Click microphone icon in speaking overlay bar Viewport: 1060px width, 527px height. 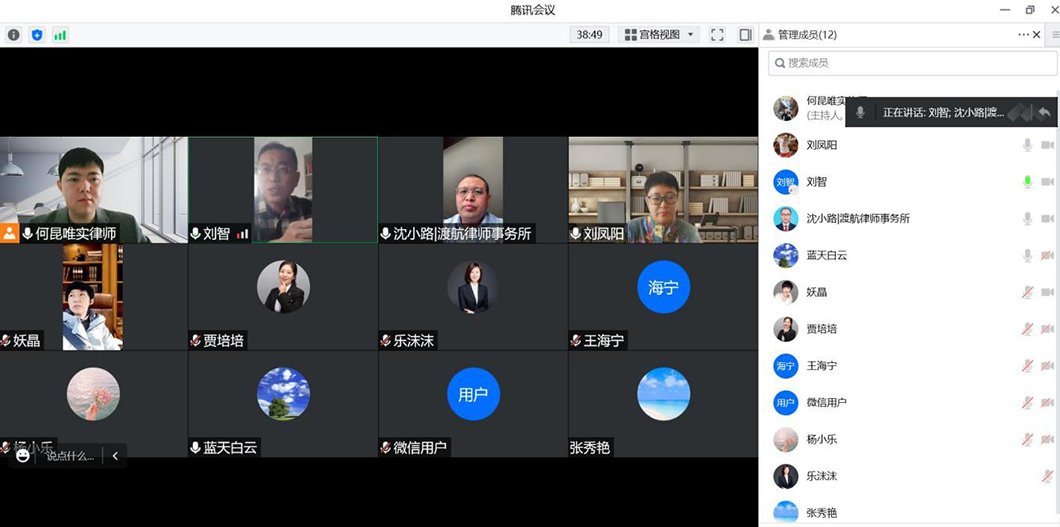pos(860,112)
